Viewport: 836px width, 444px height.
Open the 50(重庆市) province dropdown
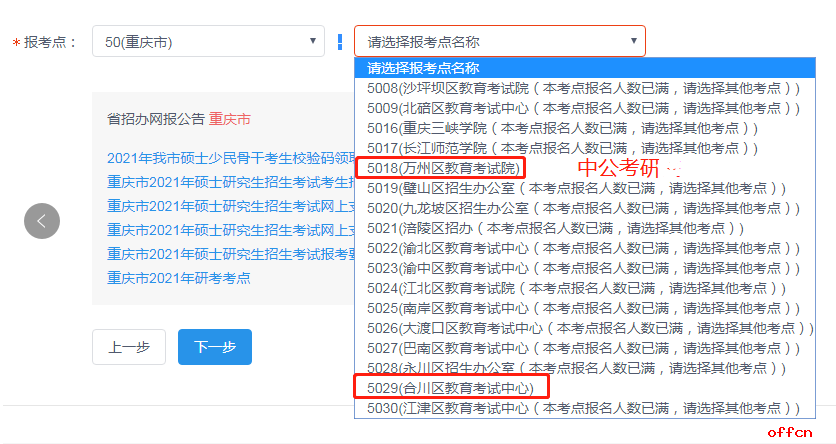(207, 42)
